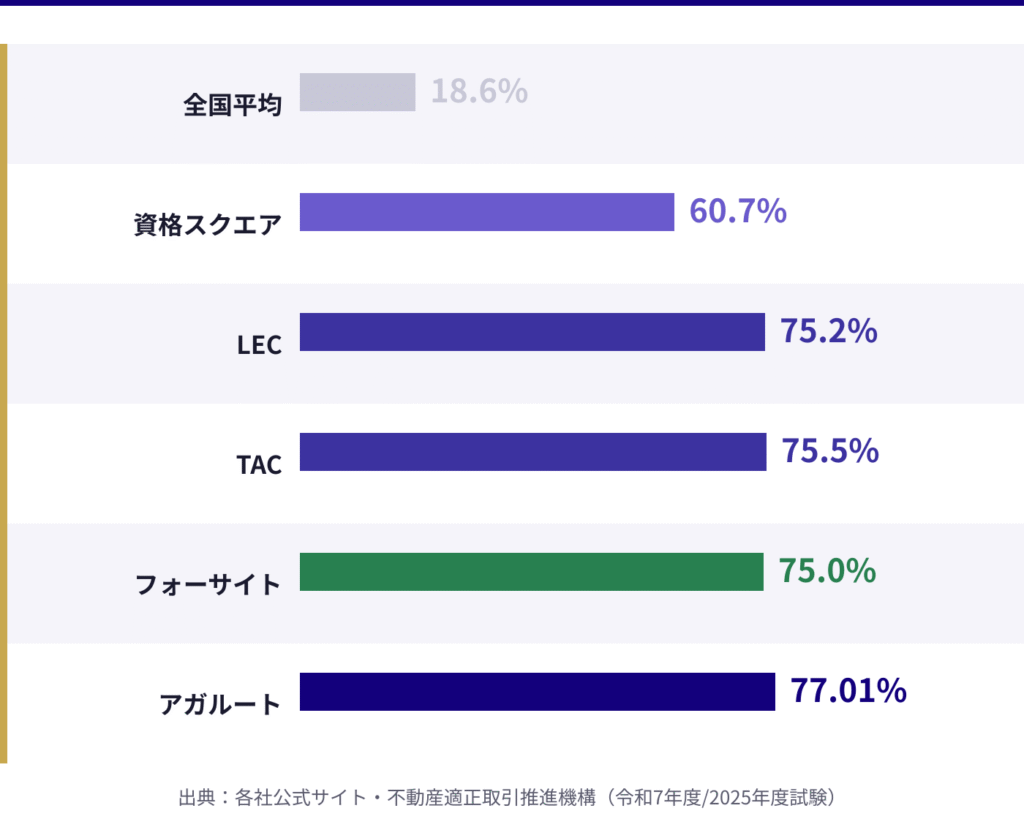
Task: Click the LEC category label
Action: [259, 344]
